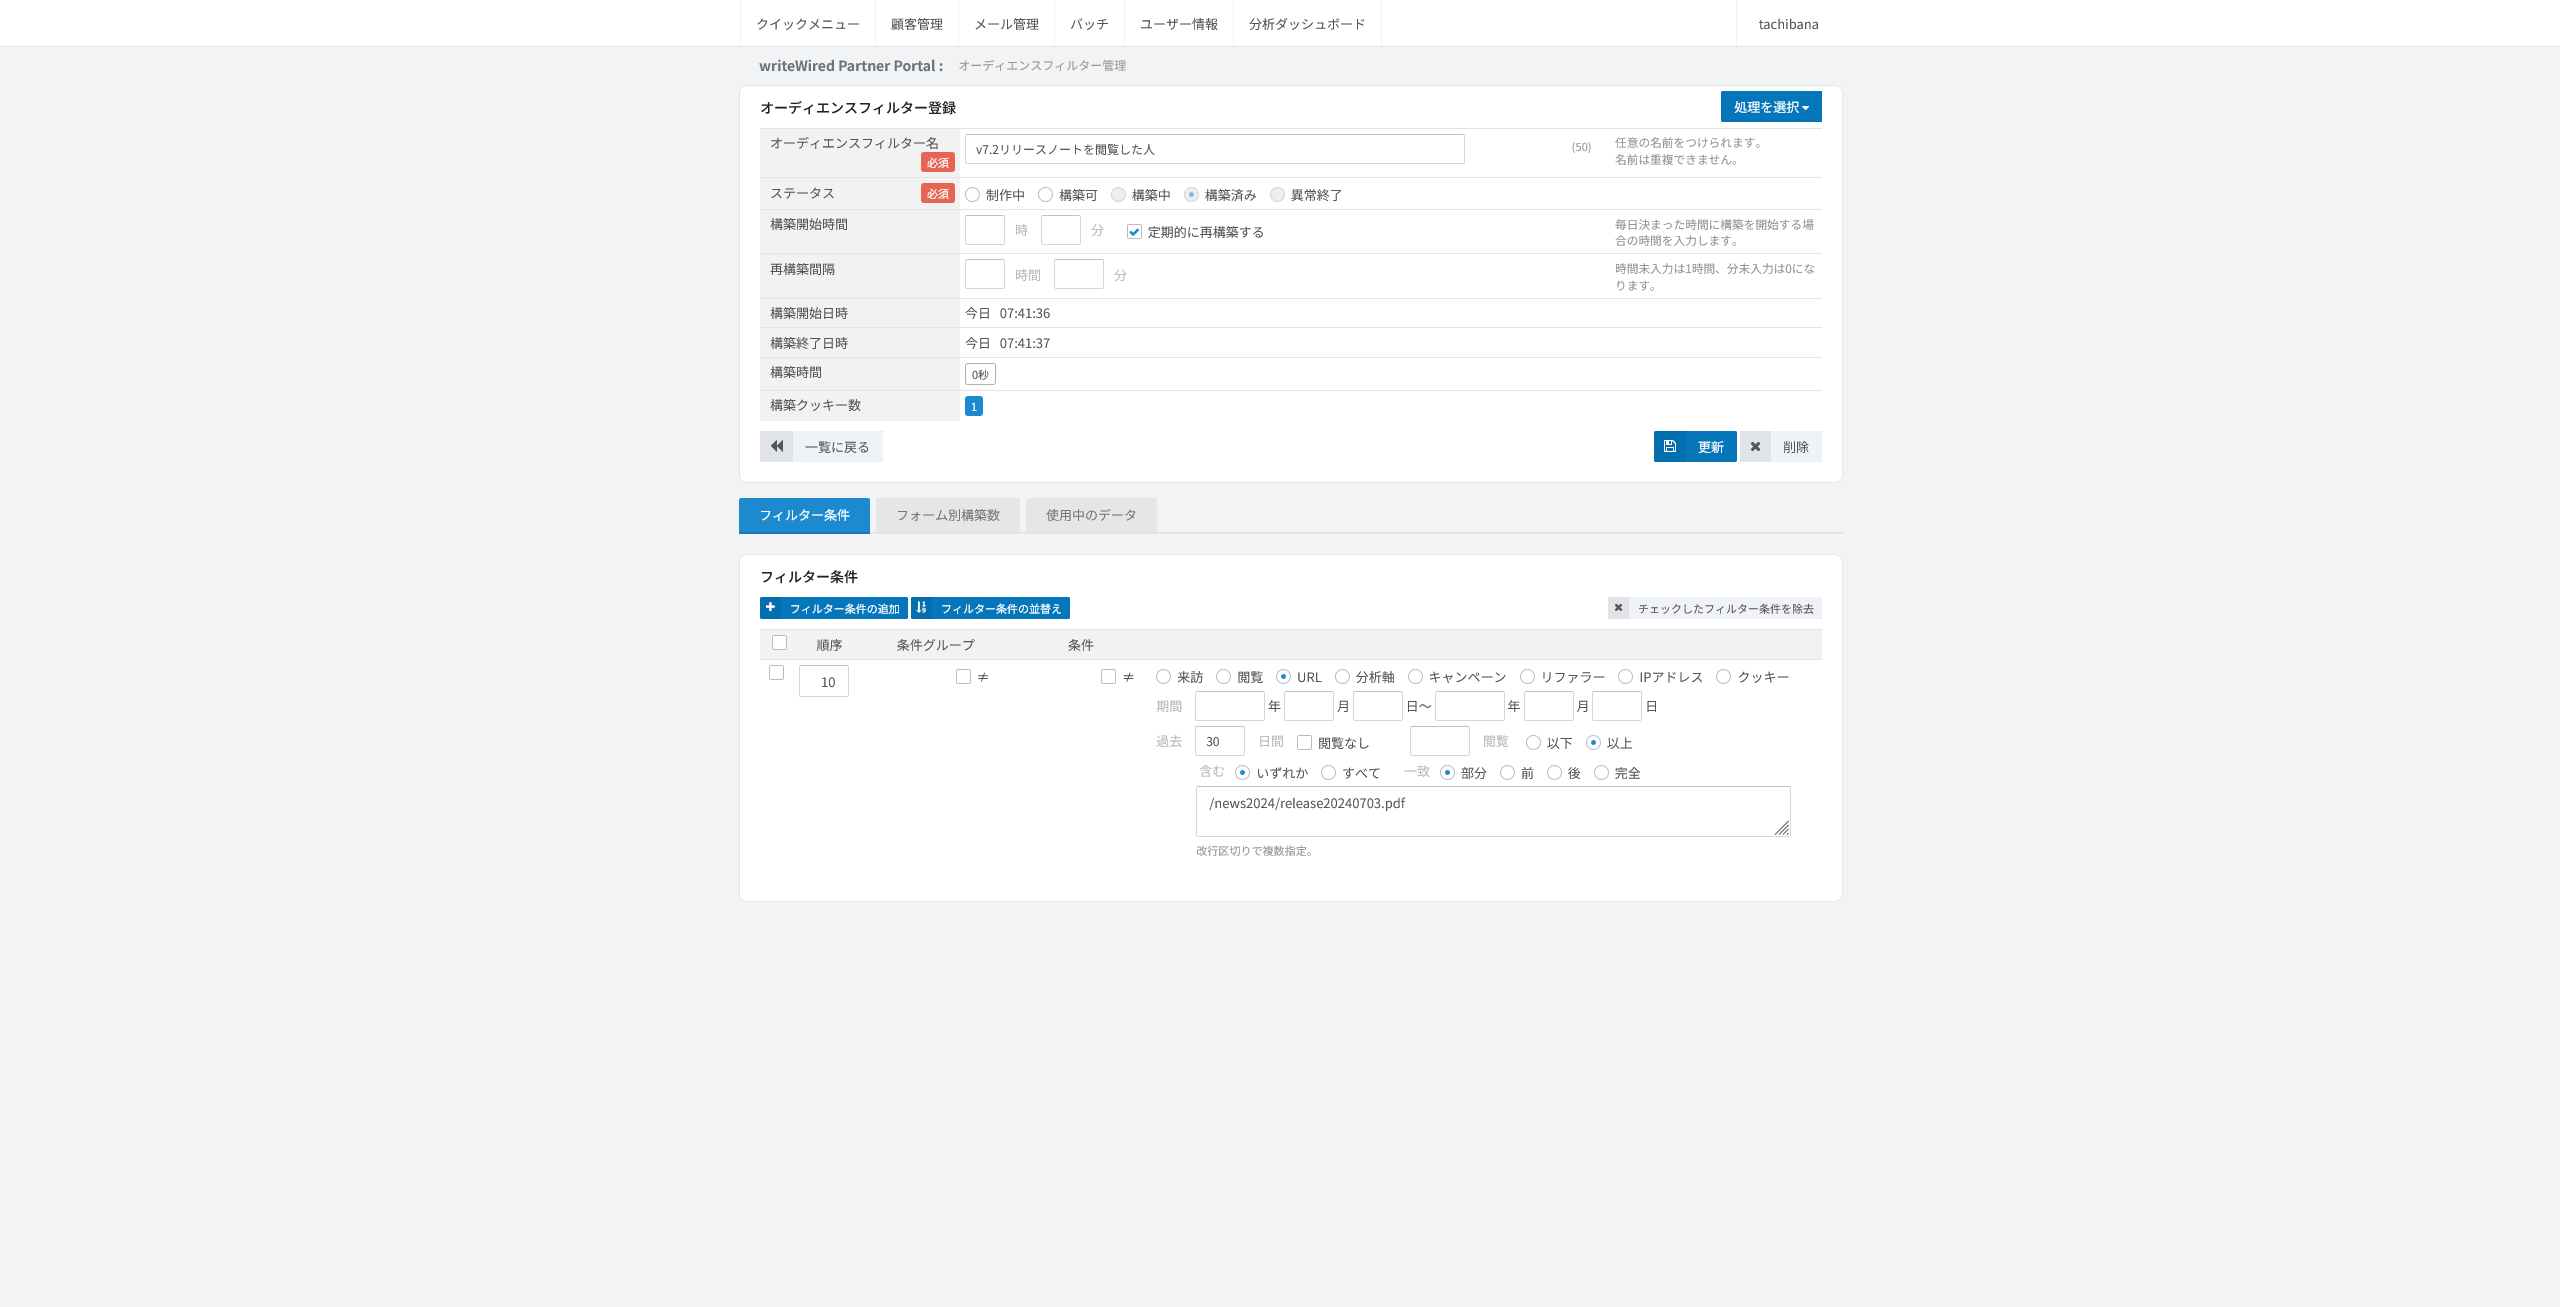Check the row 10 filter checkbox
2560x1307 pixels.
[x=776, y=673]
